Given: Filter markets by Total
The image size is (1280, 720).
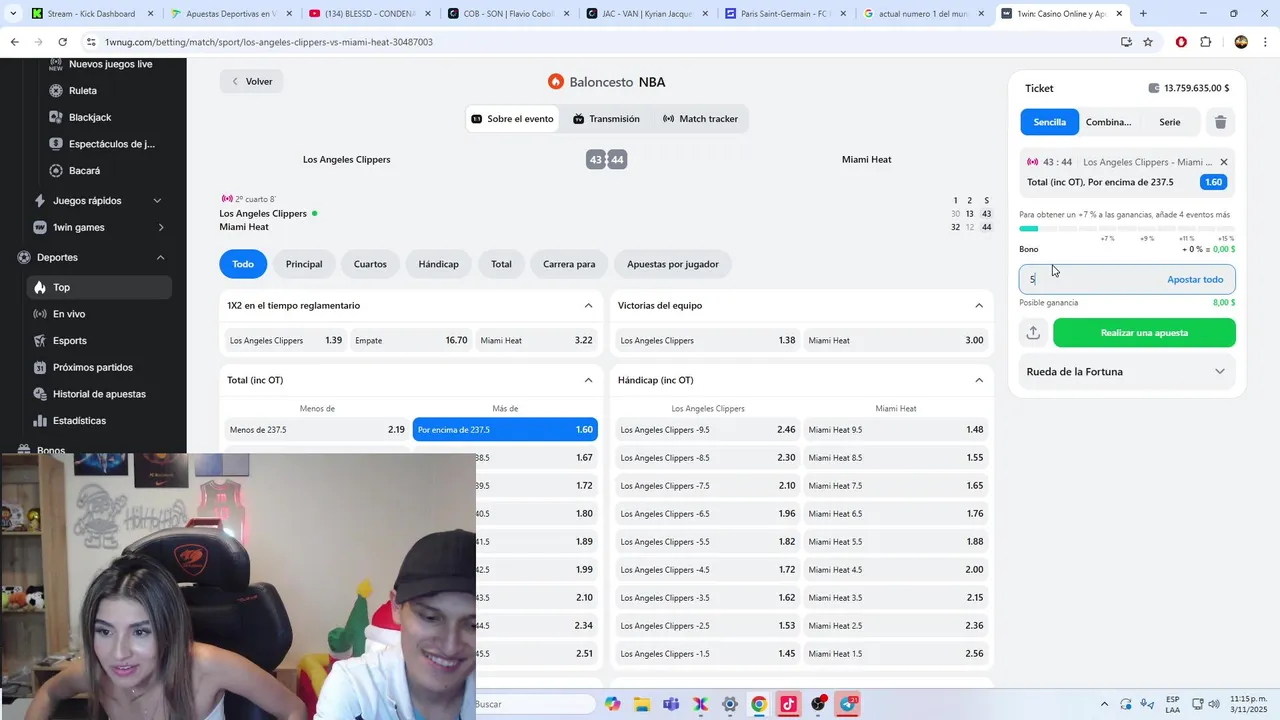Looking at the screenshot, I should 501,264.
